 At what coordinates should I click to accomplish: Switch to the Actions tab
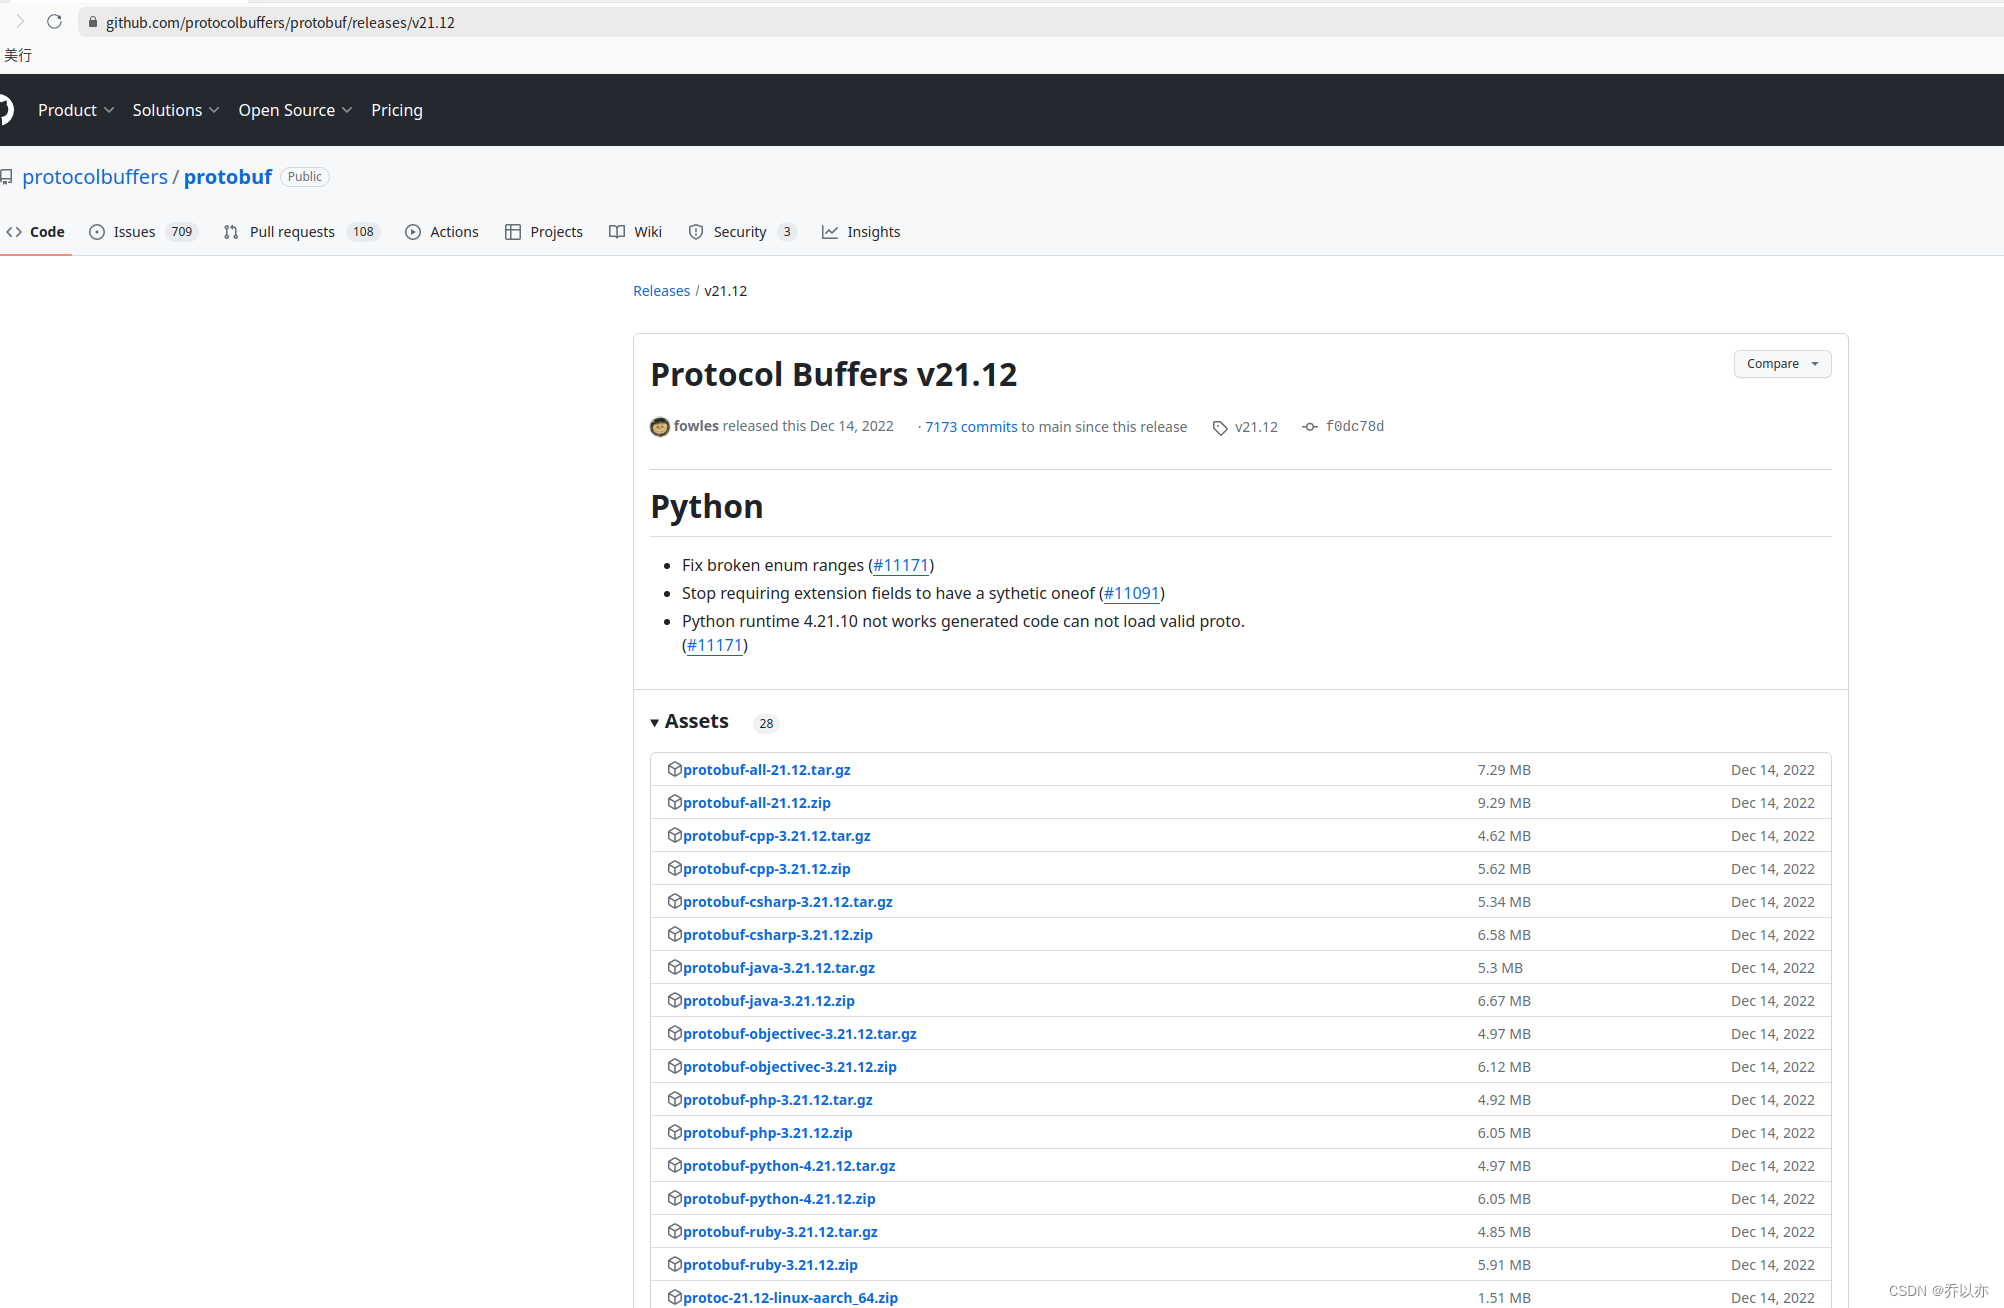coord(442,232)
